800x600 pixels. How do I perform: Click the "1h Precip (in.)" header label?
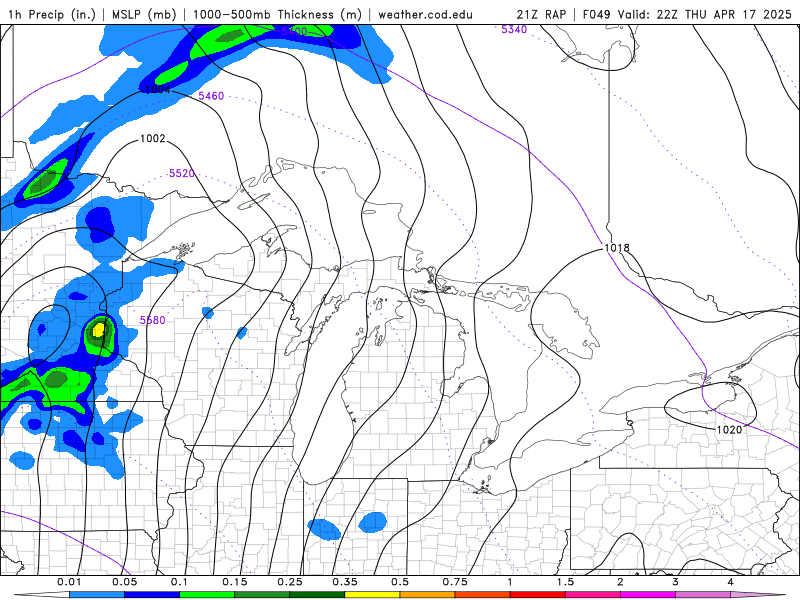point(52,14)
